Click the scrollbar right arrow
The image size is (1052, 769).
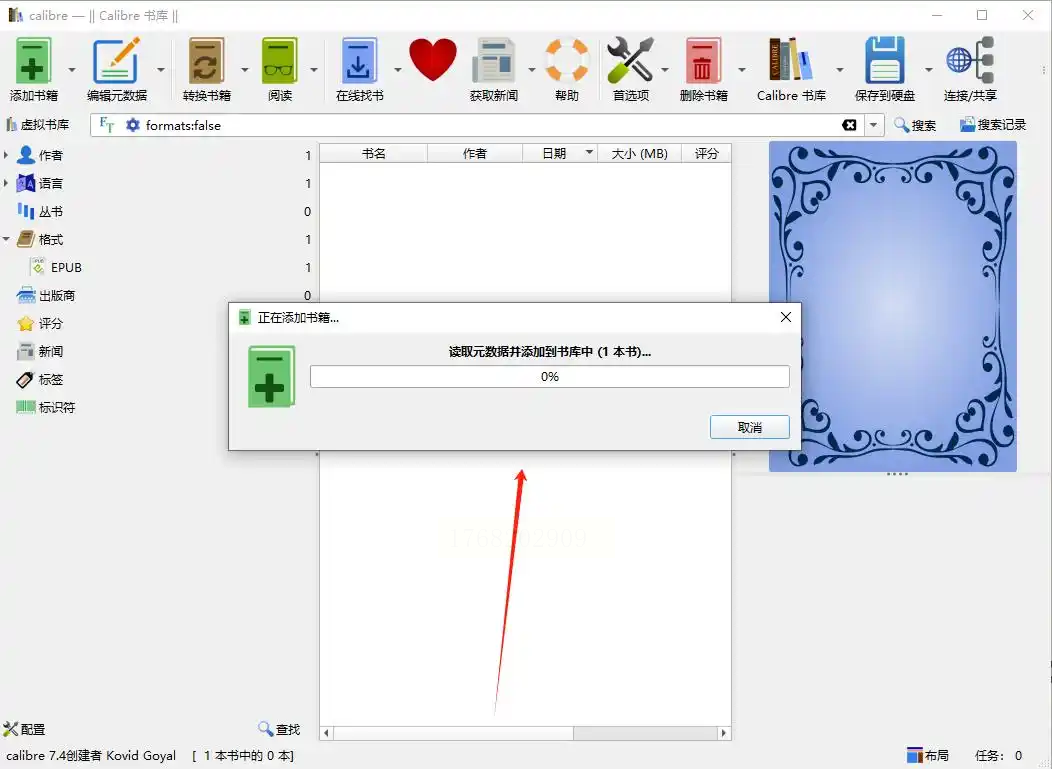click(723, 733)
